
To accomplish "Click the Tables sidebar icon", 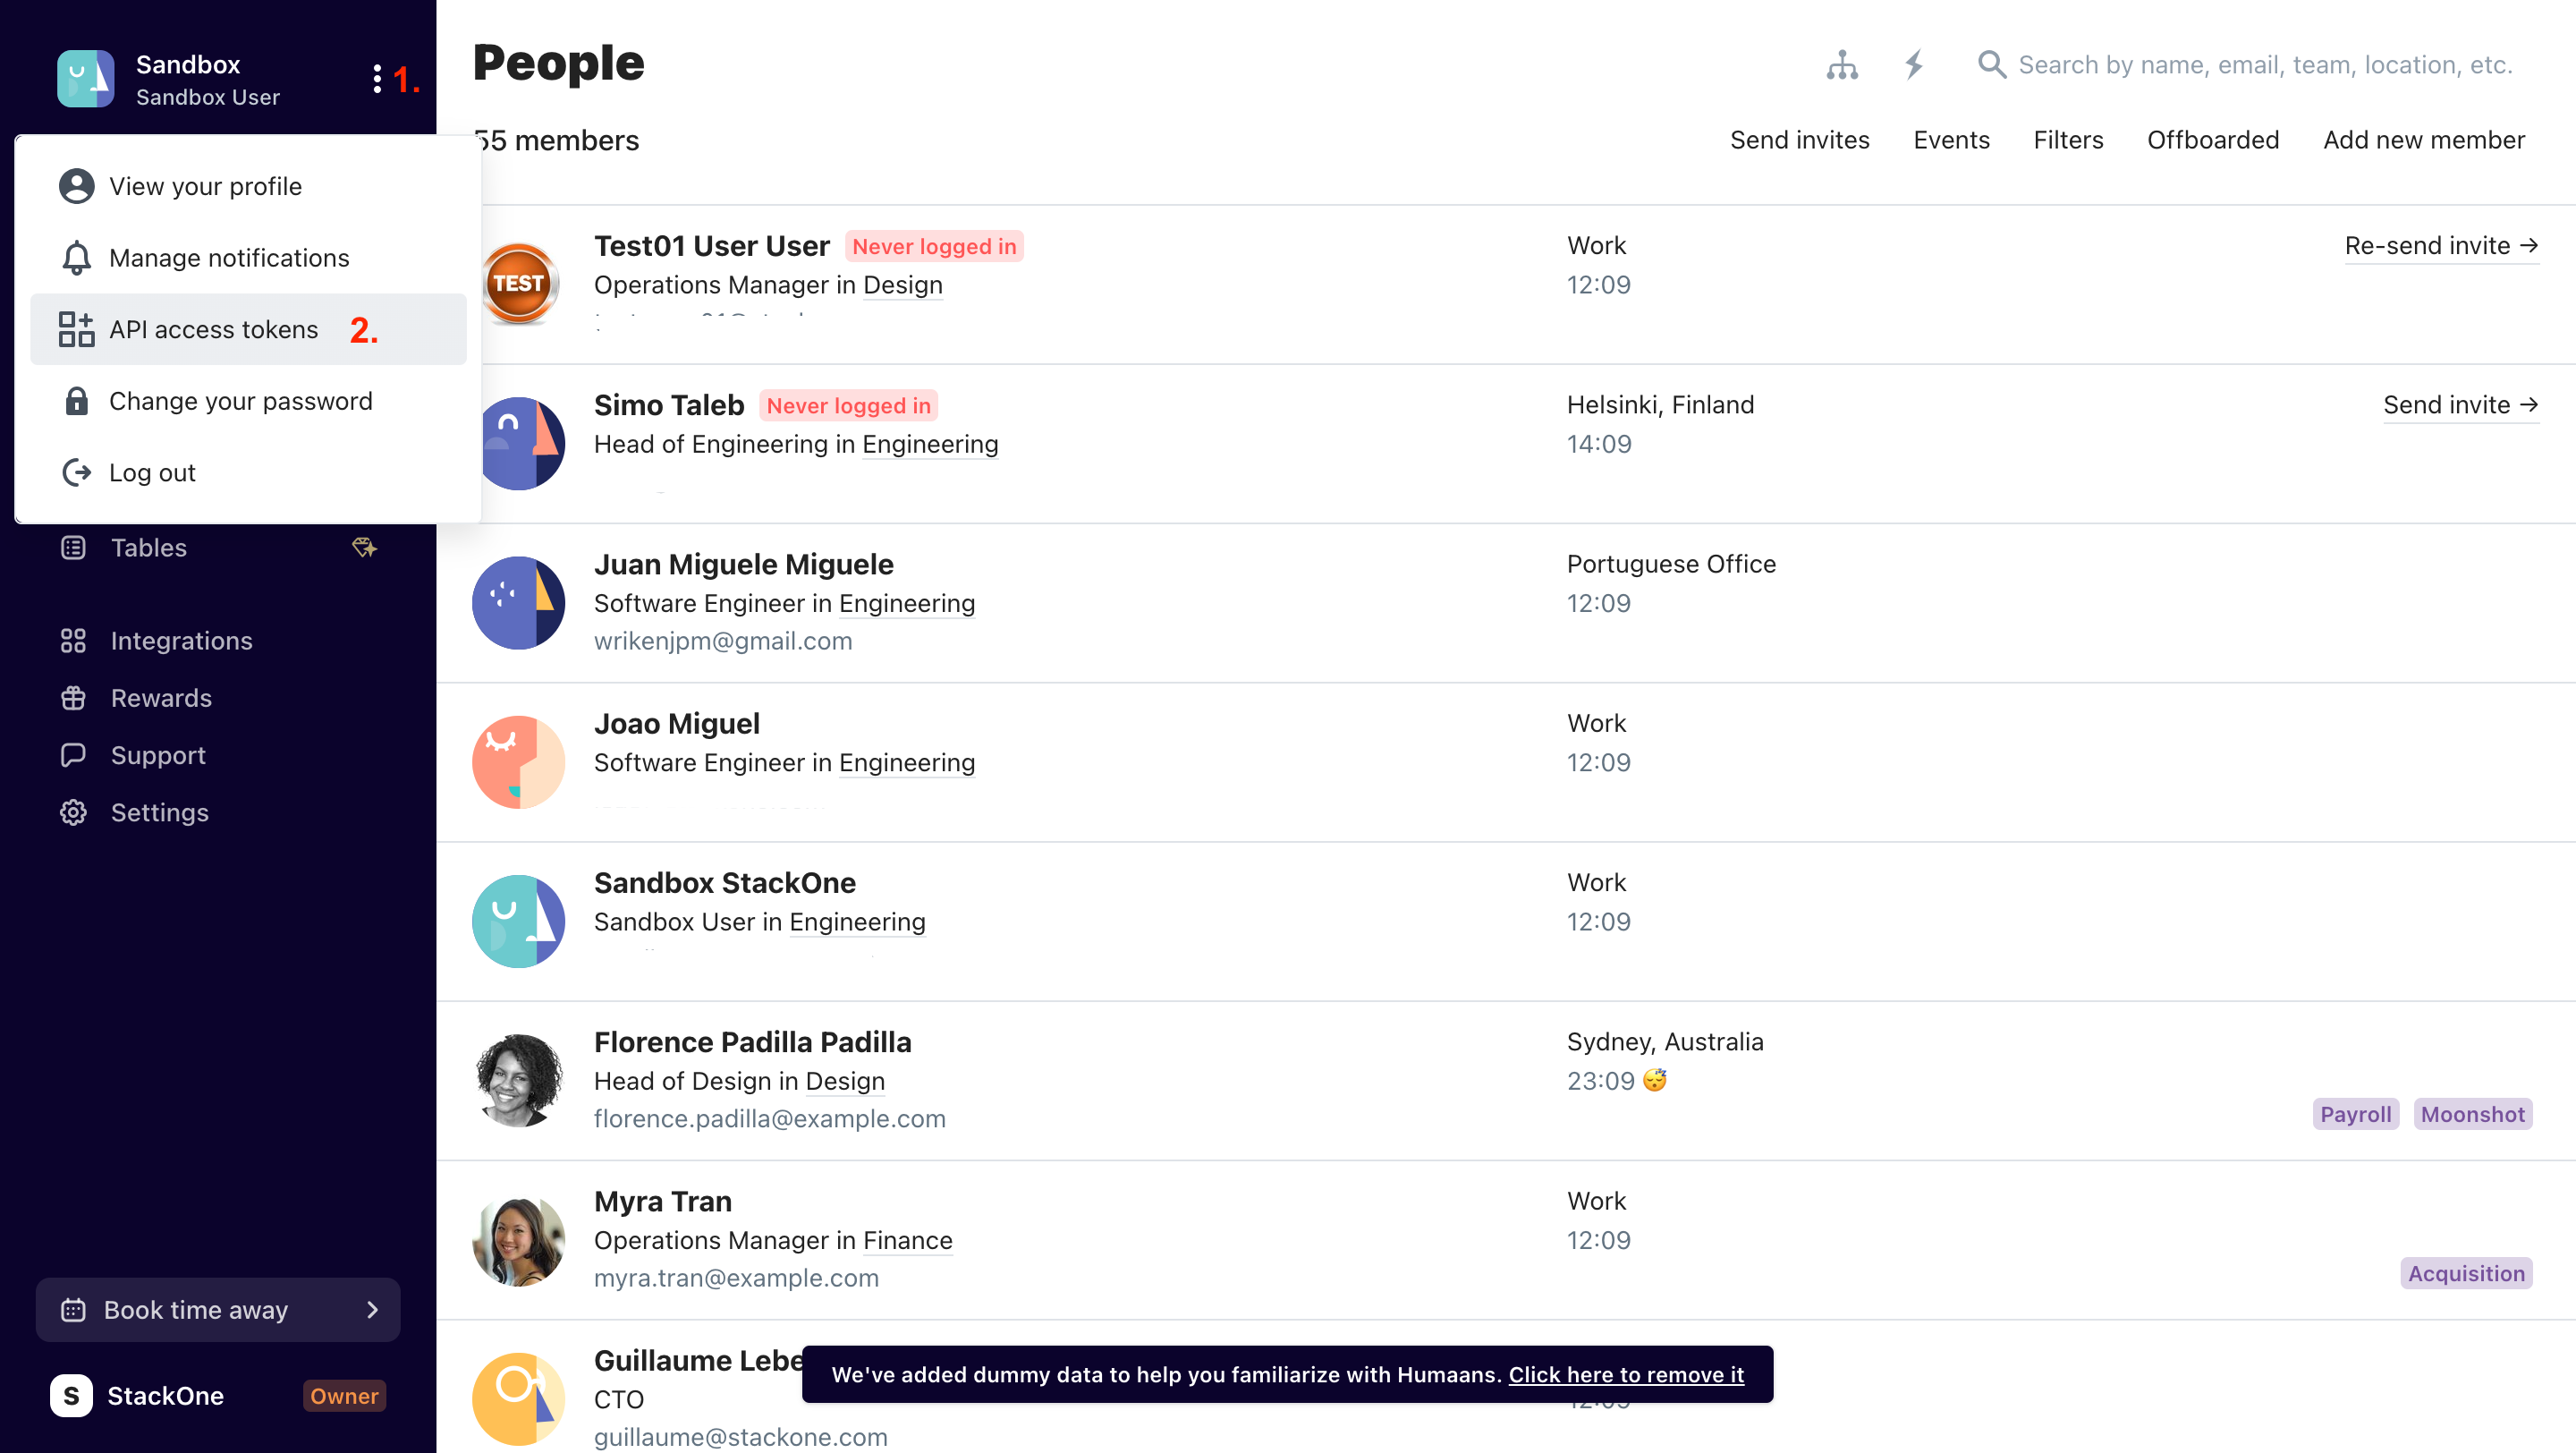I will click(73, 547).
